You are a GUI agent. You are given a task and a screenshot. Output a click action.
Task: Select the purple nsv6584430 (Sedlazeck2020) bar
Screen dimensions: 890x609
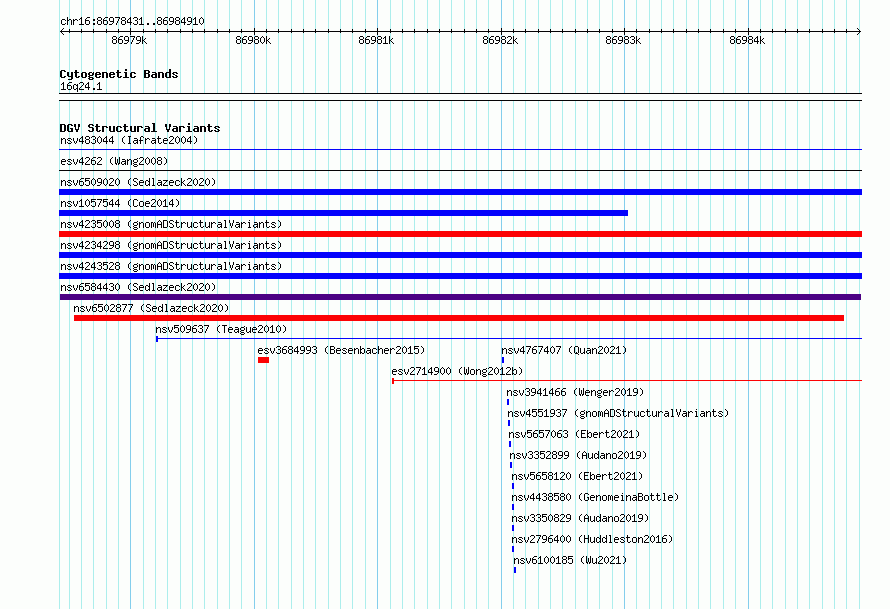click(x=460, y=297)
